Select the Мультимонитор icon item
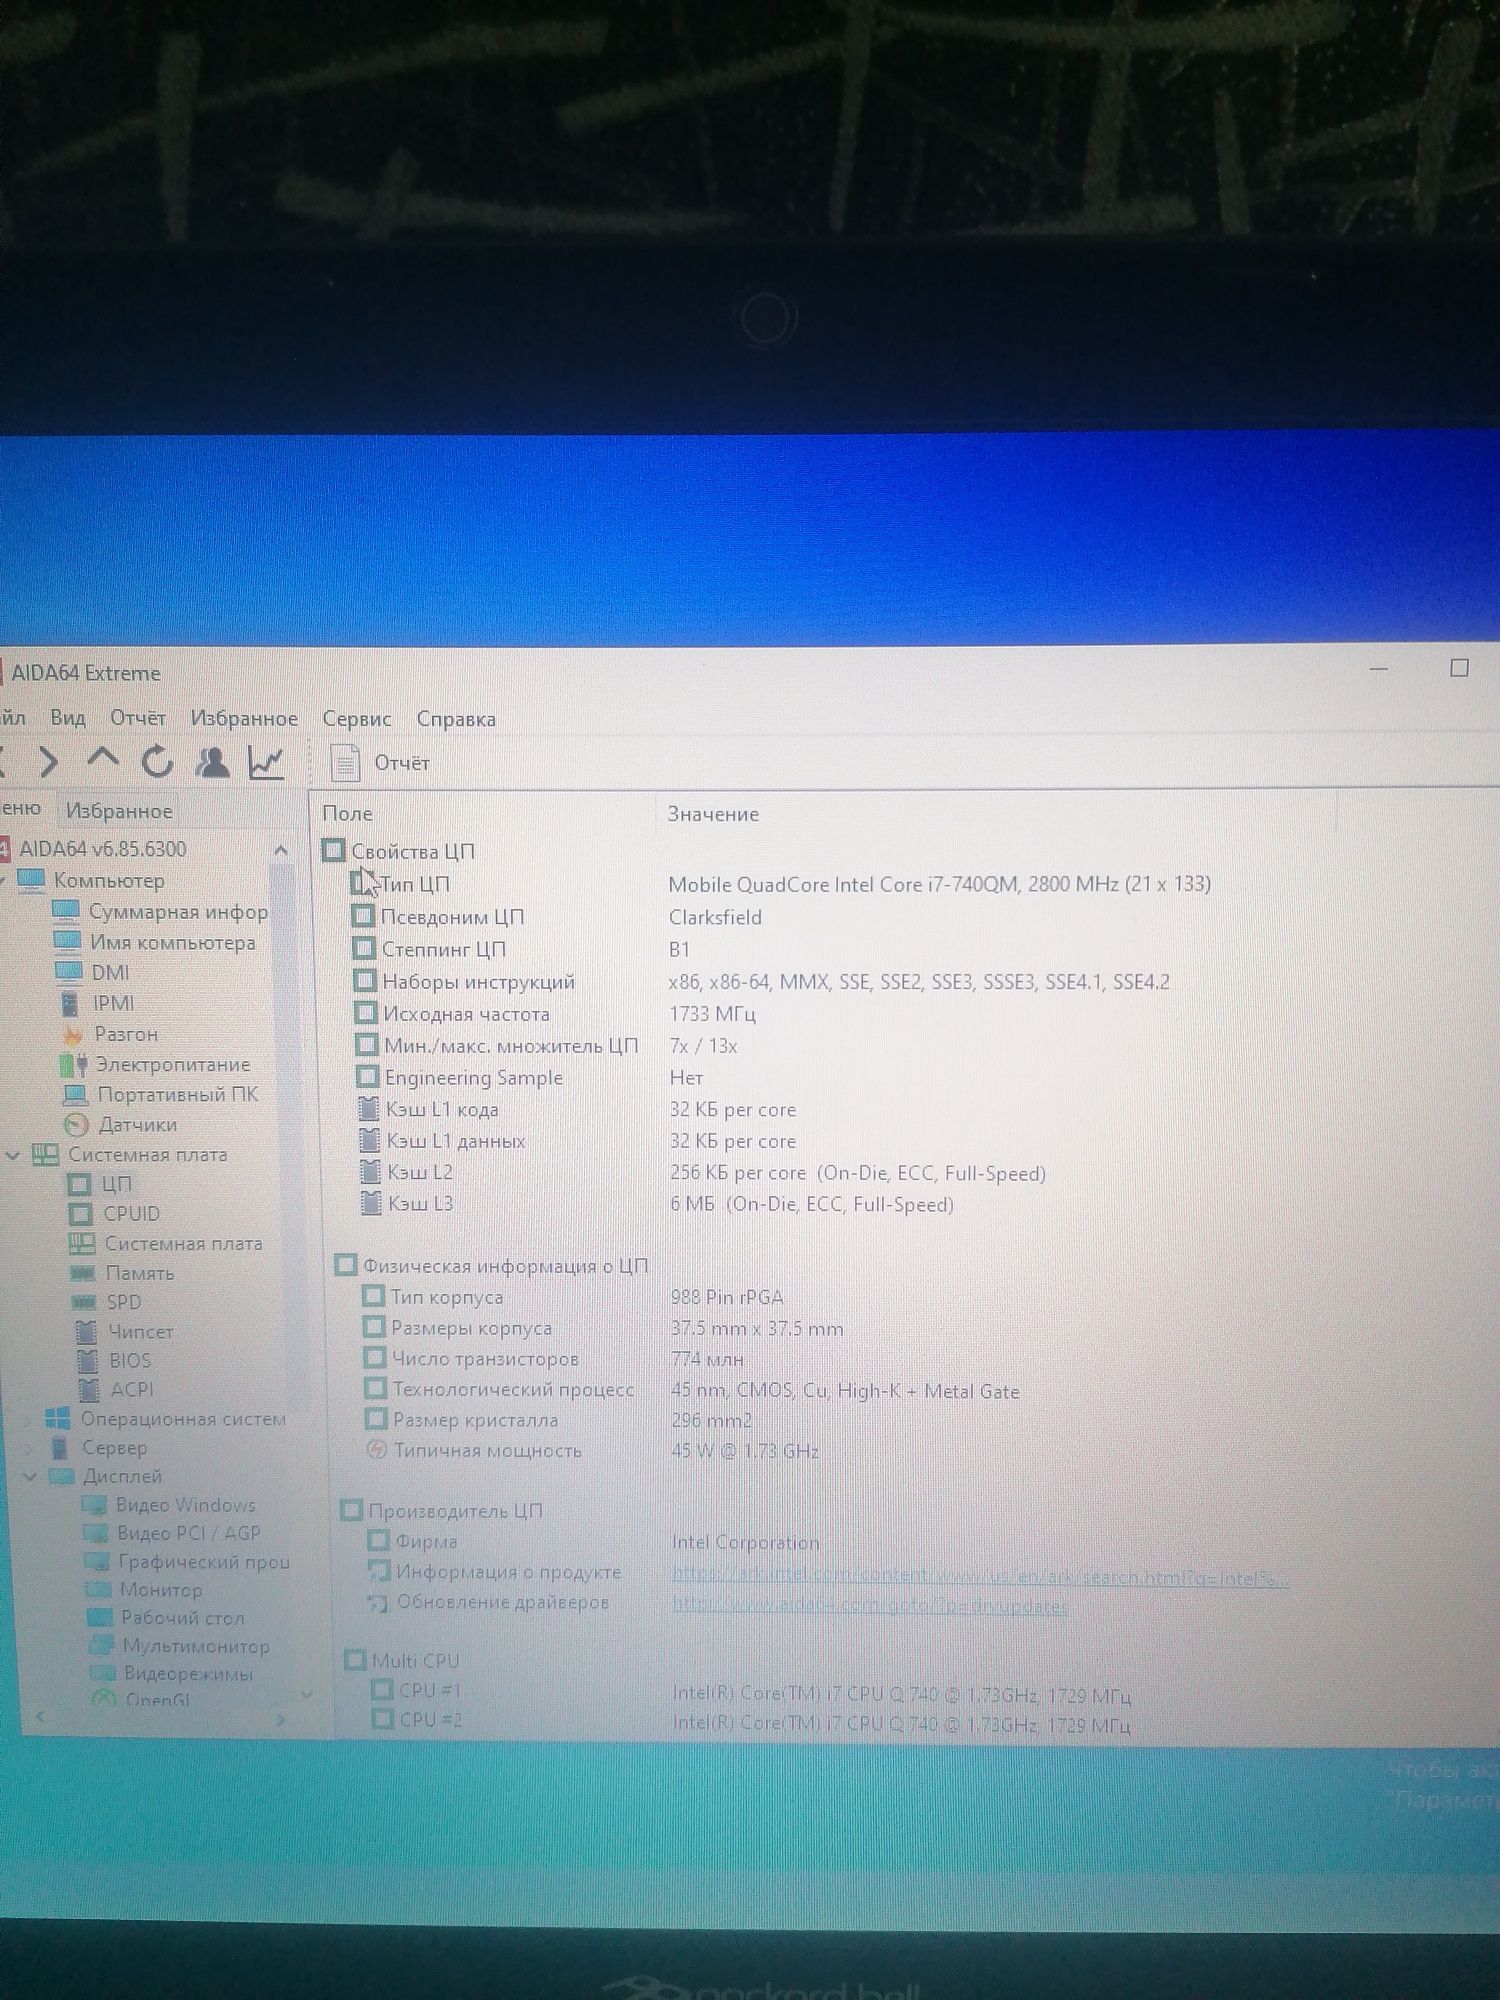The width and height of the screenshot is (1500, 2000). (101, 1646)
